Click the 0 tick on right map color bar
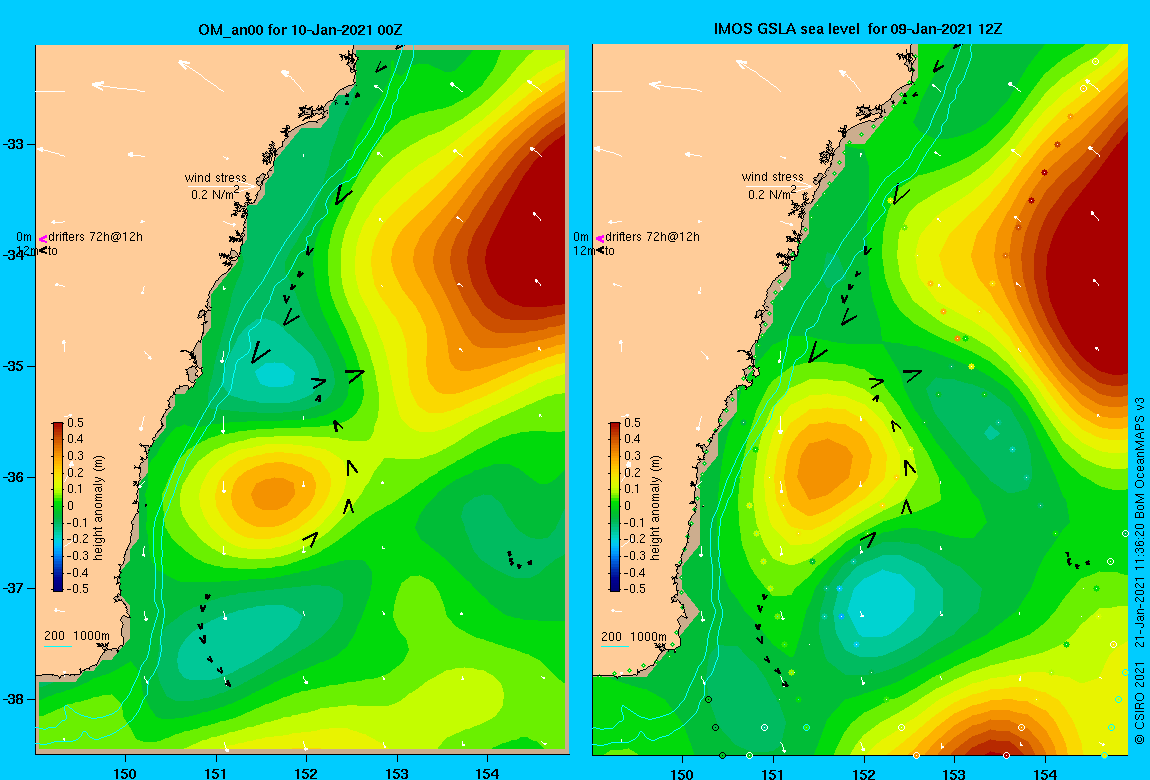1150x780 pixels. click(628, 506)
